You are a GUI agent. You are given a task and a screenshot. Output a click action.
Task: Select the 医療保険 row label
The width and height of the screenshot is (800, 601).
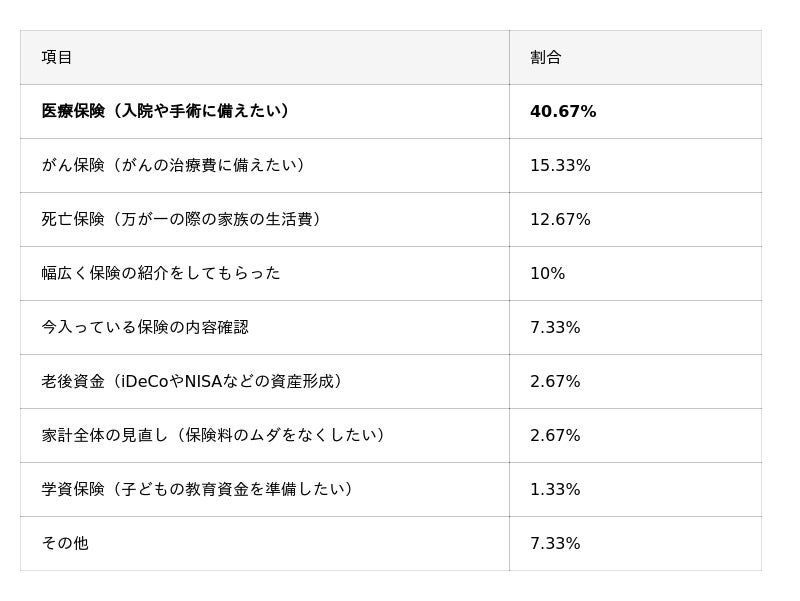pos(165,111)
